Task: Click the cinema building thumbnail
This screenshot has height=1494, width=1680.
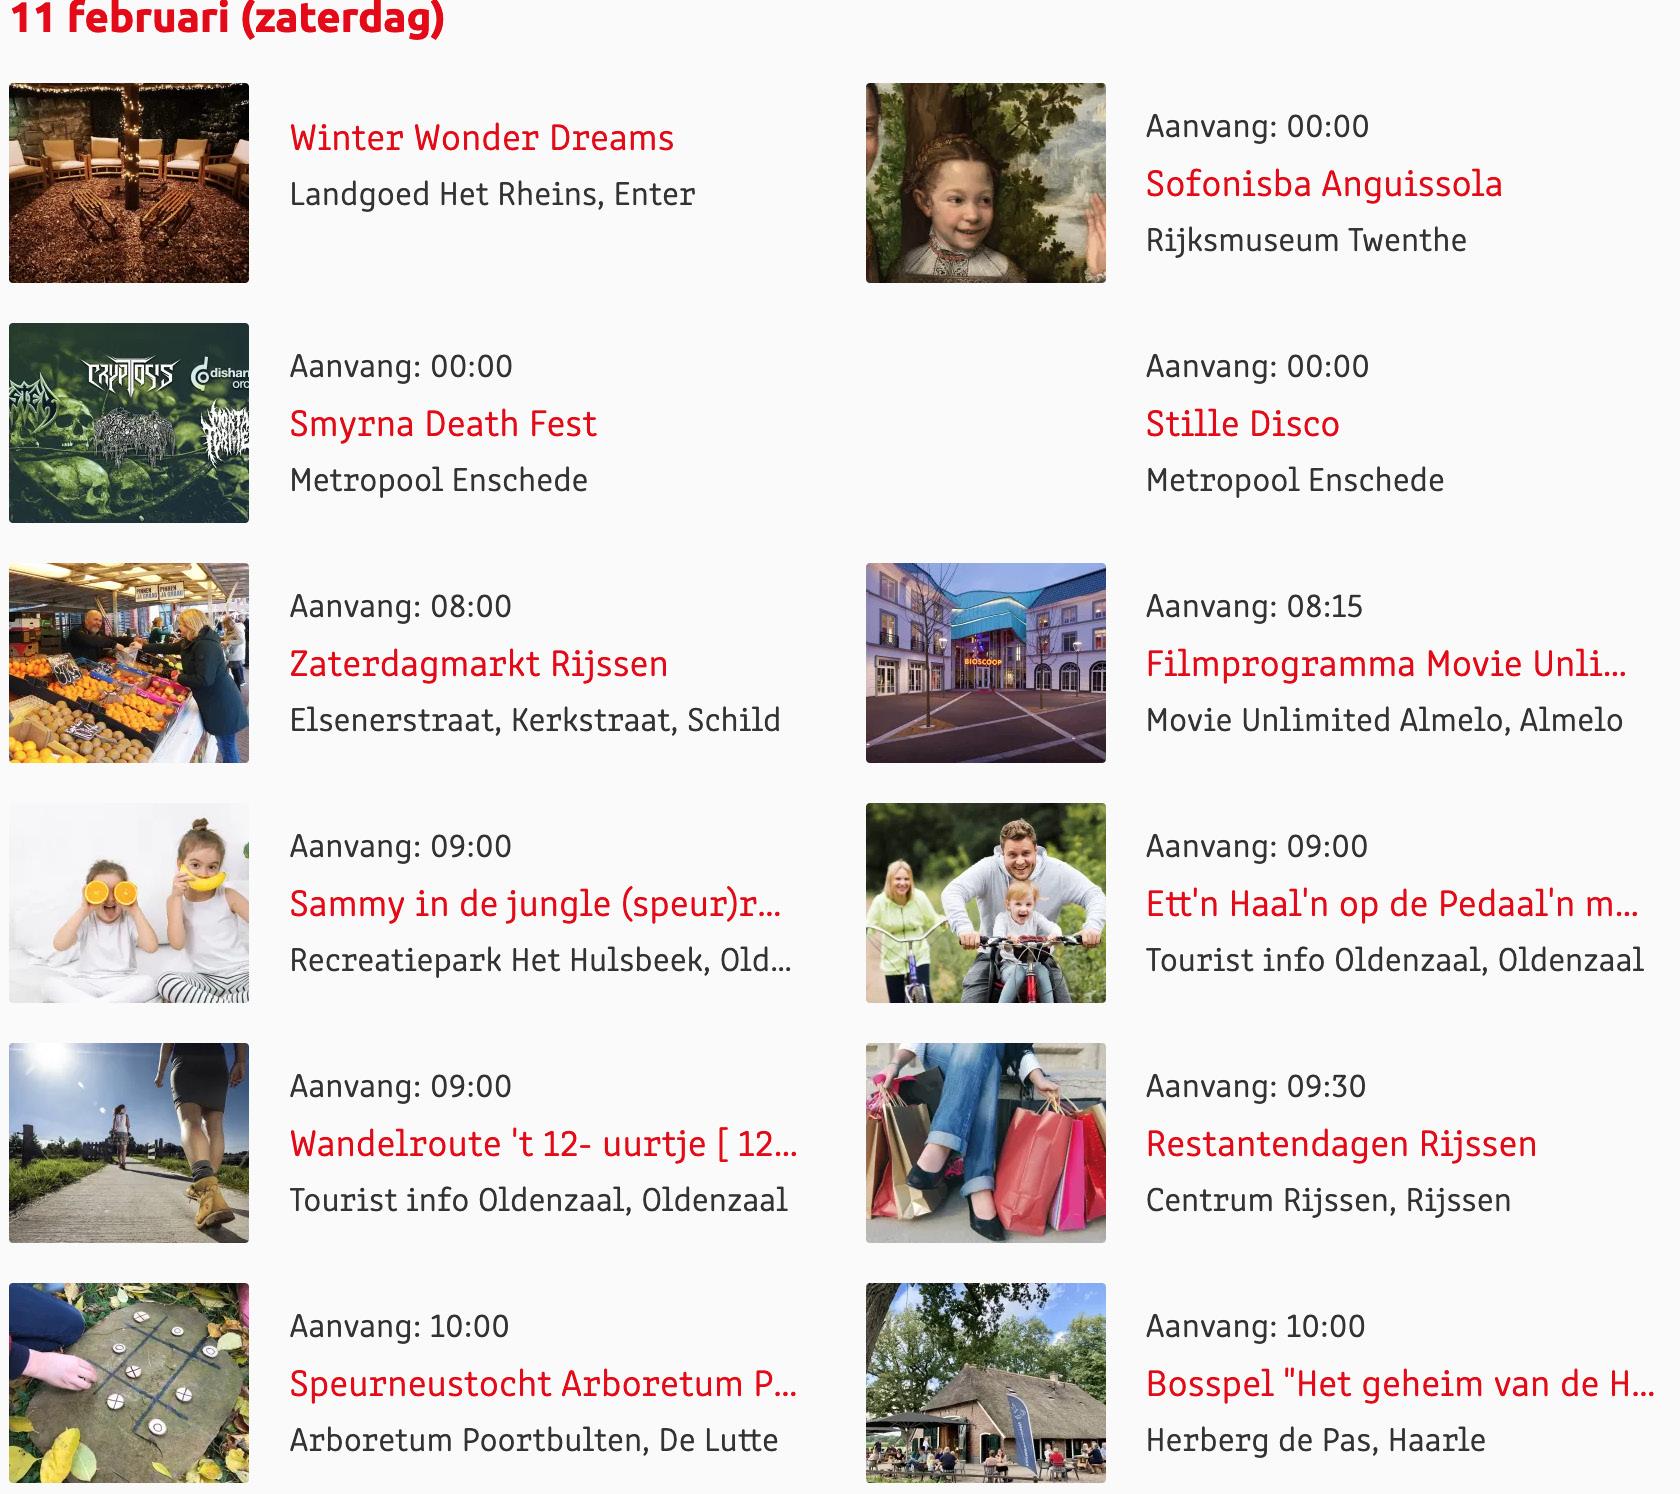Action: point(986,663)
